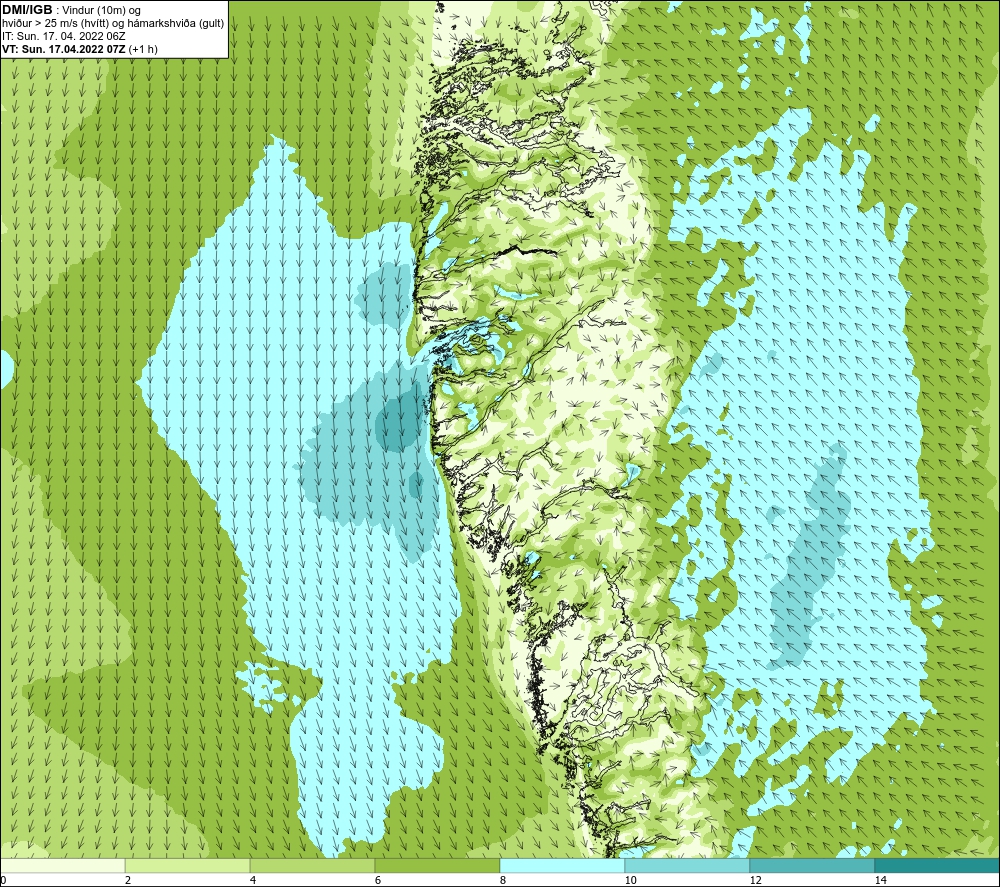
Task: Click the legend scale value 6
Action: pyautogui.click(x=378, y=880)
